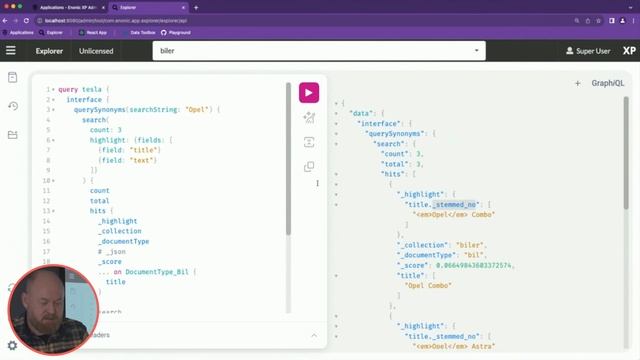The width and height of the screenshot is (640, 360).
Task: Run the GraphQL query with the play button
Action: pyautogui.click(x=309, y=93)
